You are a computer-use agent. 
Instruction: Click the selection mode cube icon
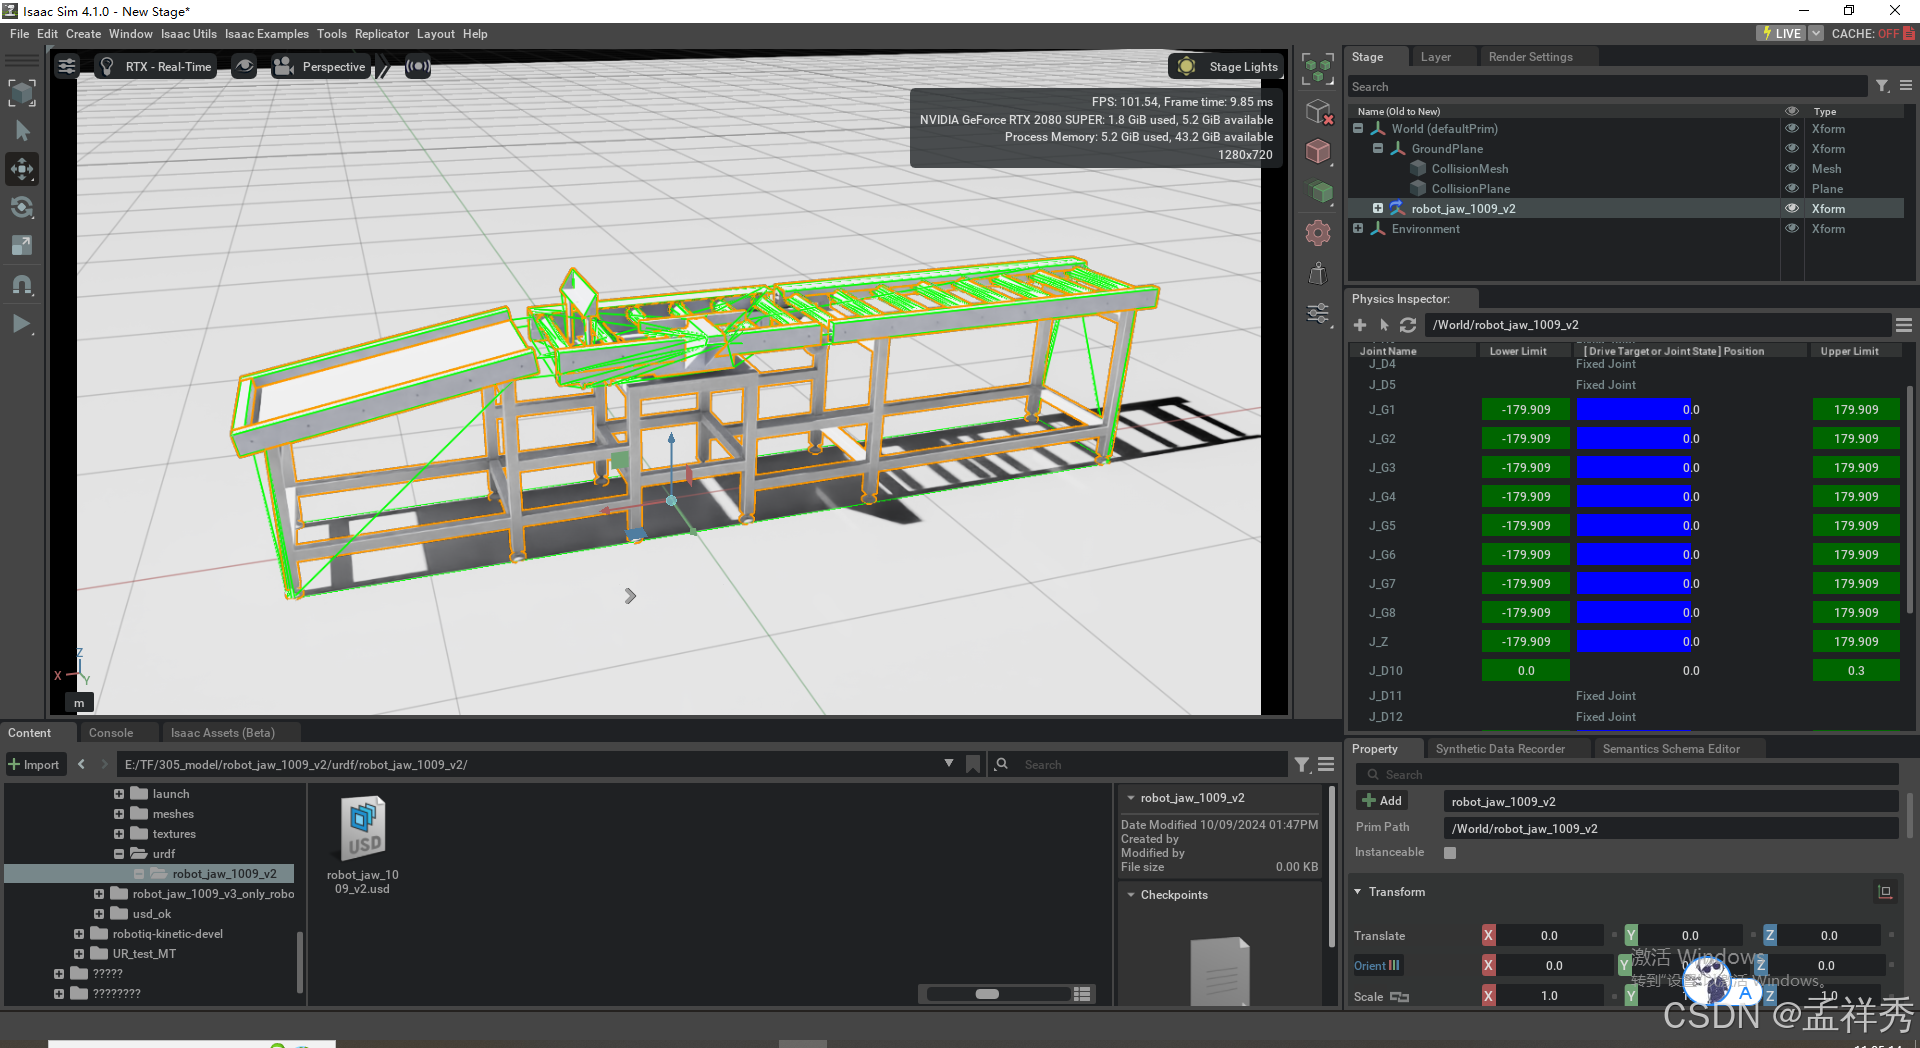pyautogui.click(x=22, y=93)
